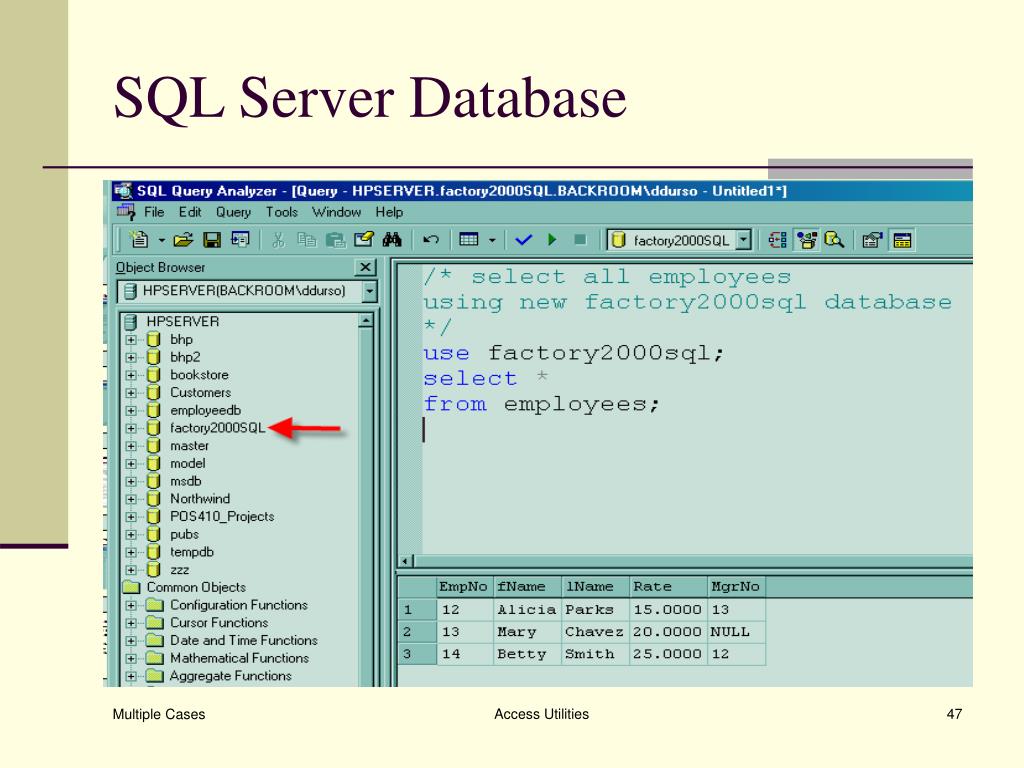Click the Cursor Functions folder icon

point(155,622)
